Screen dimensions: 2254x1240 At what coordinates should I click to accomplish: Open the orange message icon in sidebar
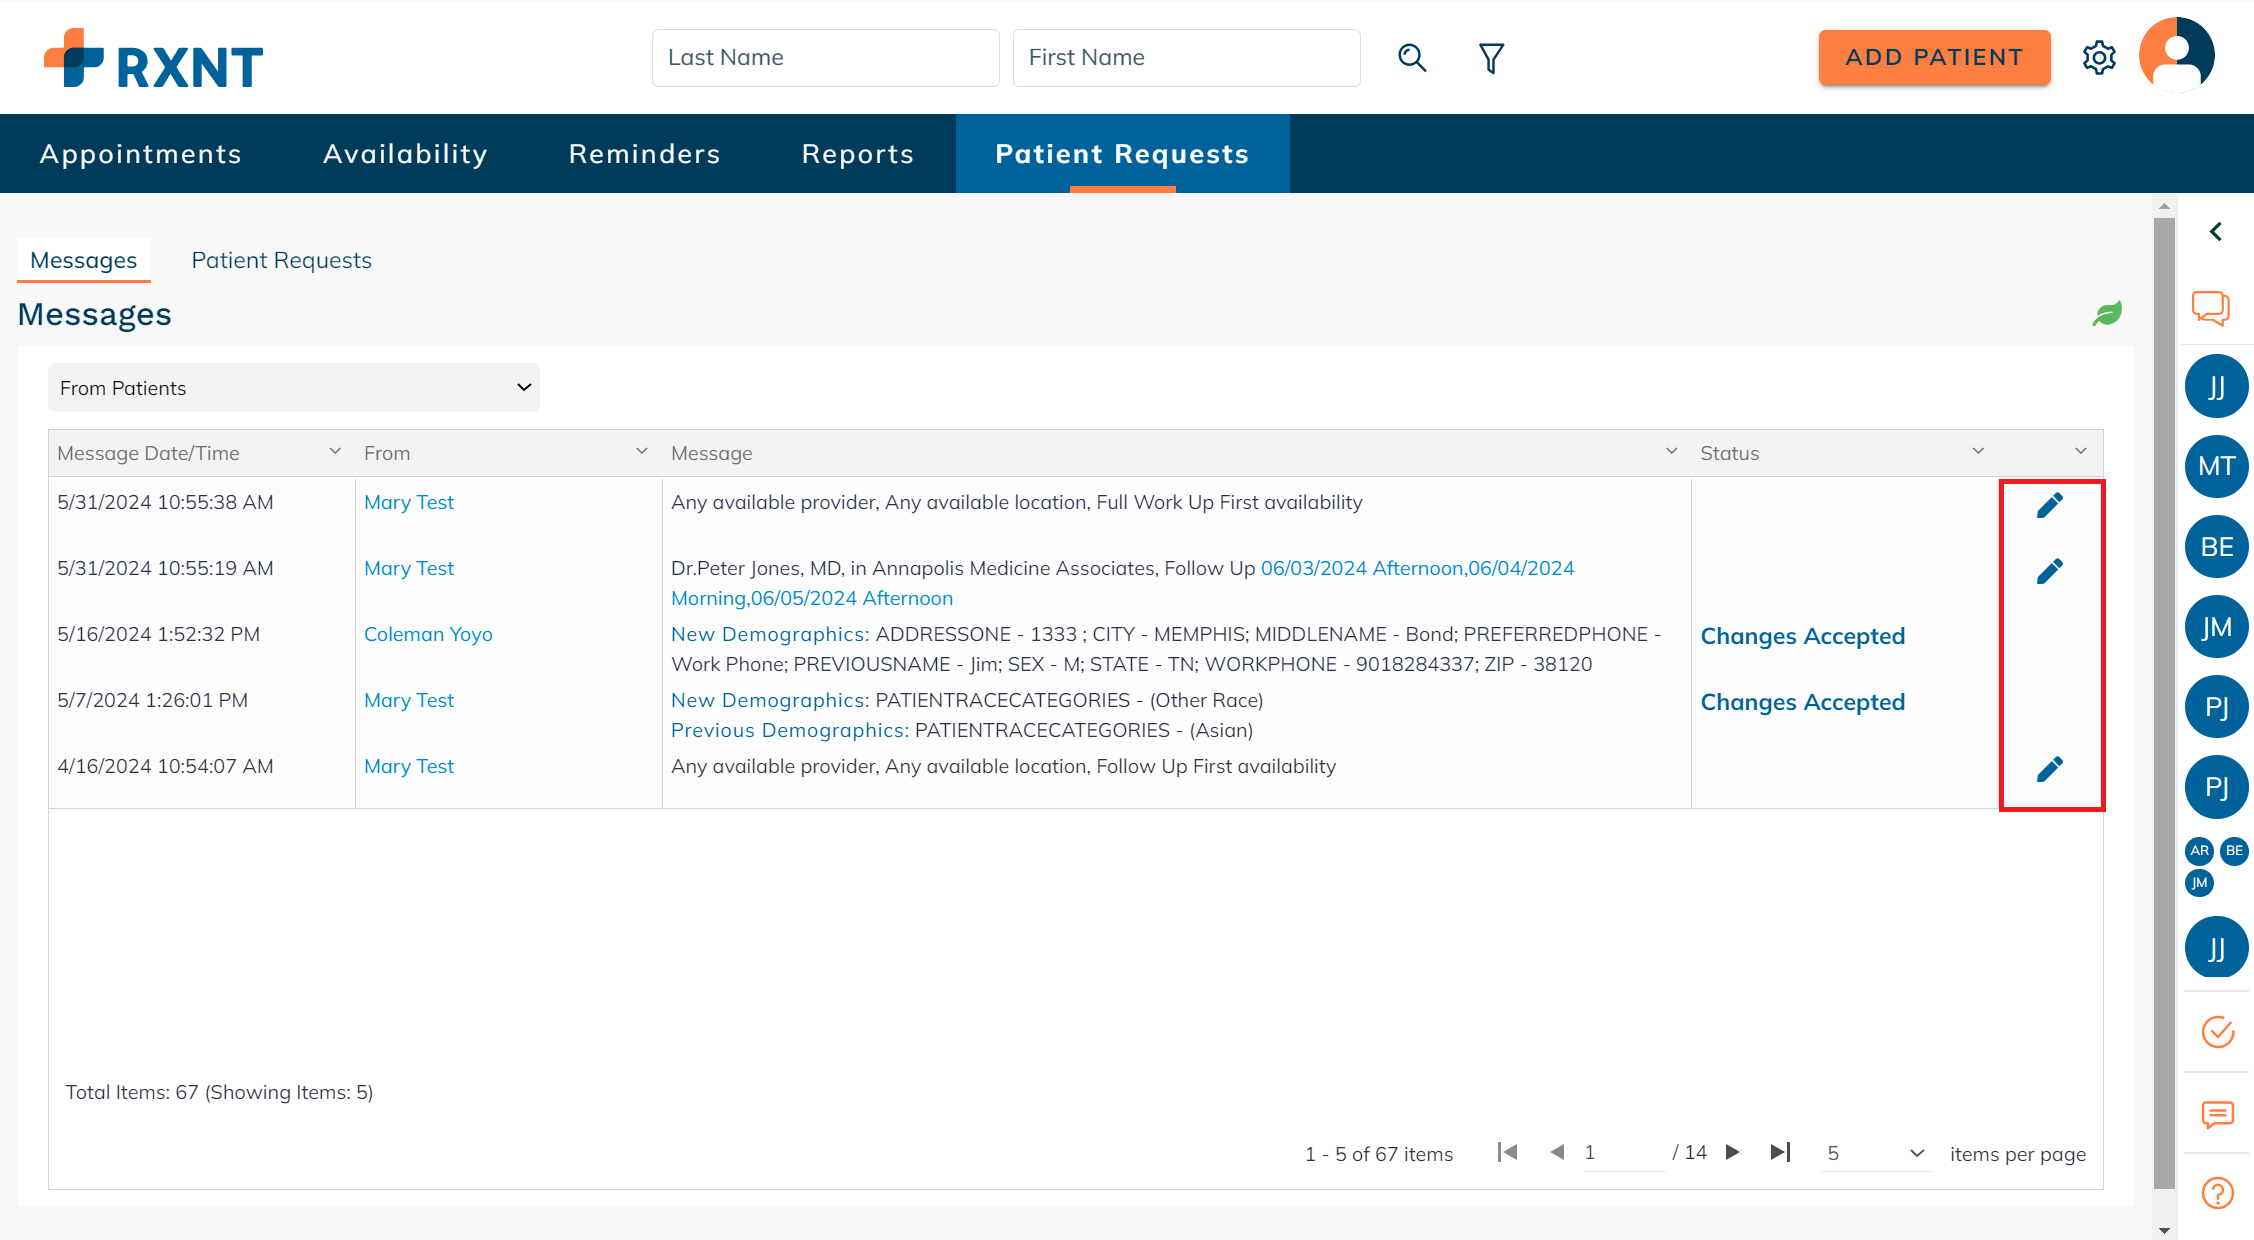click(x=2217, y=1114)
